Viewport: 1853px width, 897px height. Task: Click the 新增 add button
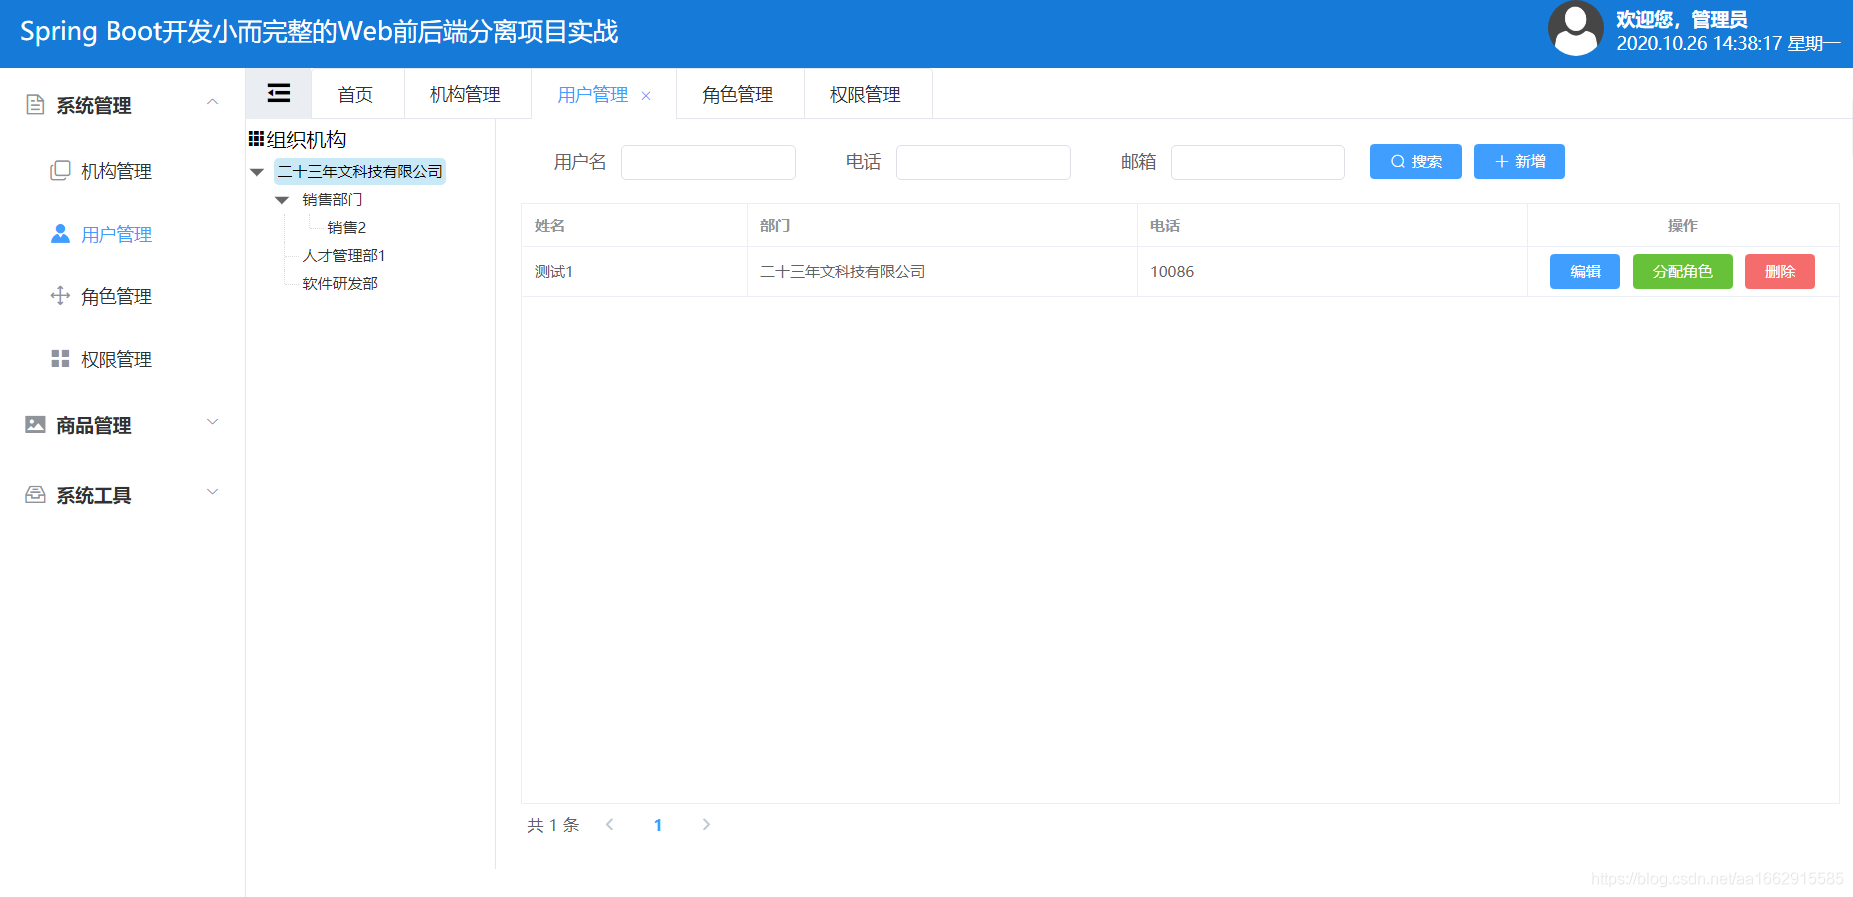(x=1519, y=161)
